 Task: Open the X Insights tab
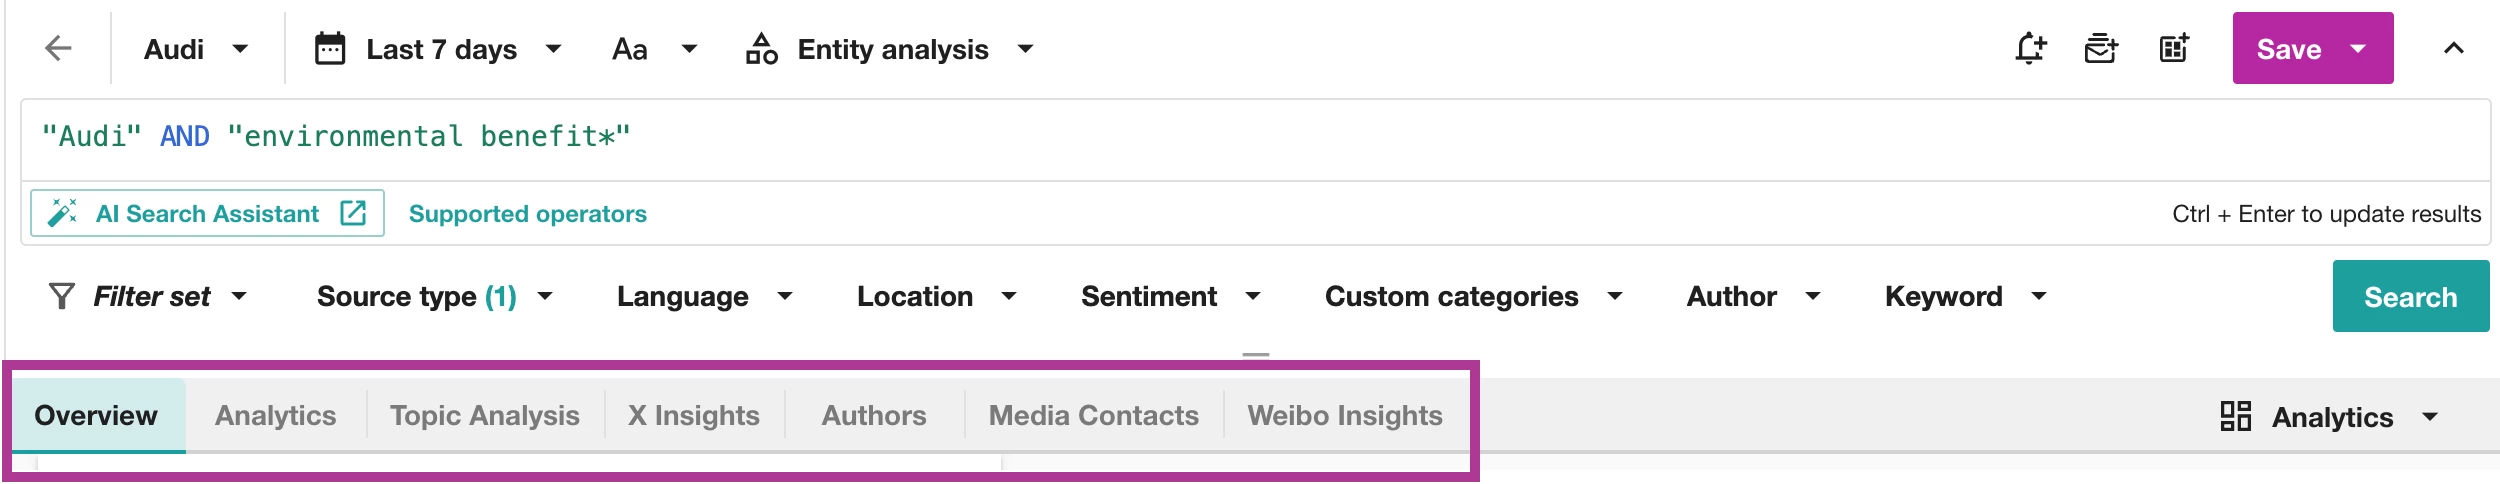(694, 415)
